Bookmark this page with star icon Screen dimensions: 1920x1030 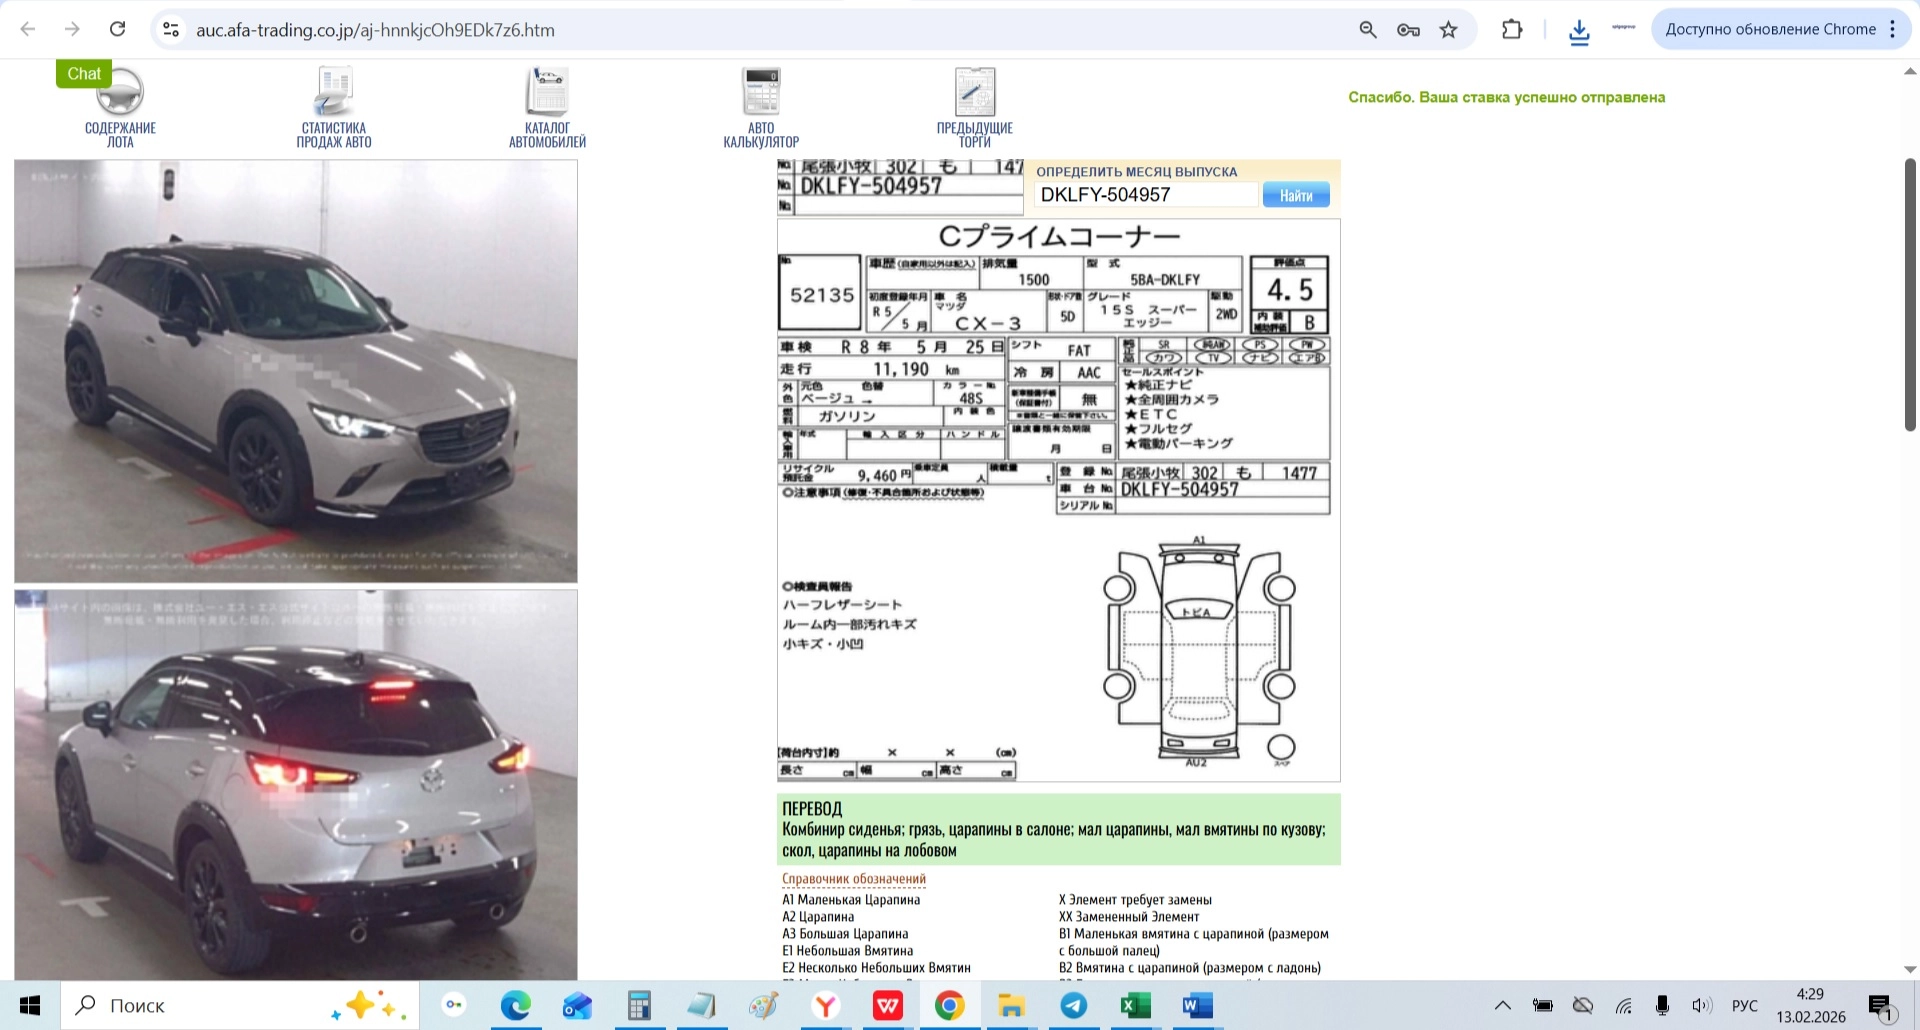(1448, 30)
